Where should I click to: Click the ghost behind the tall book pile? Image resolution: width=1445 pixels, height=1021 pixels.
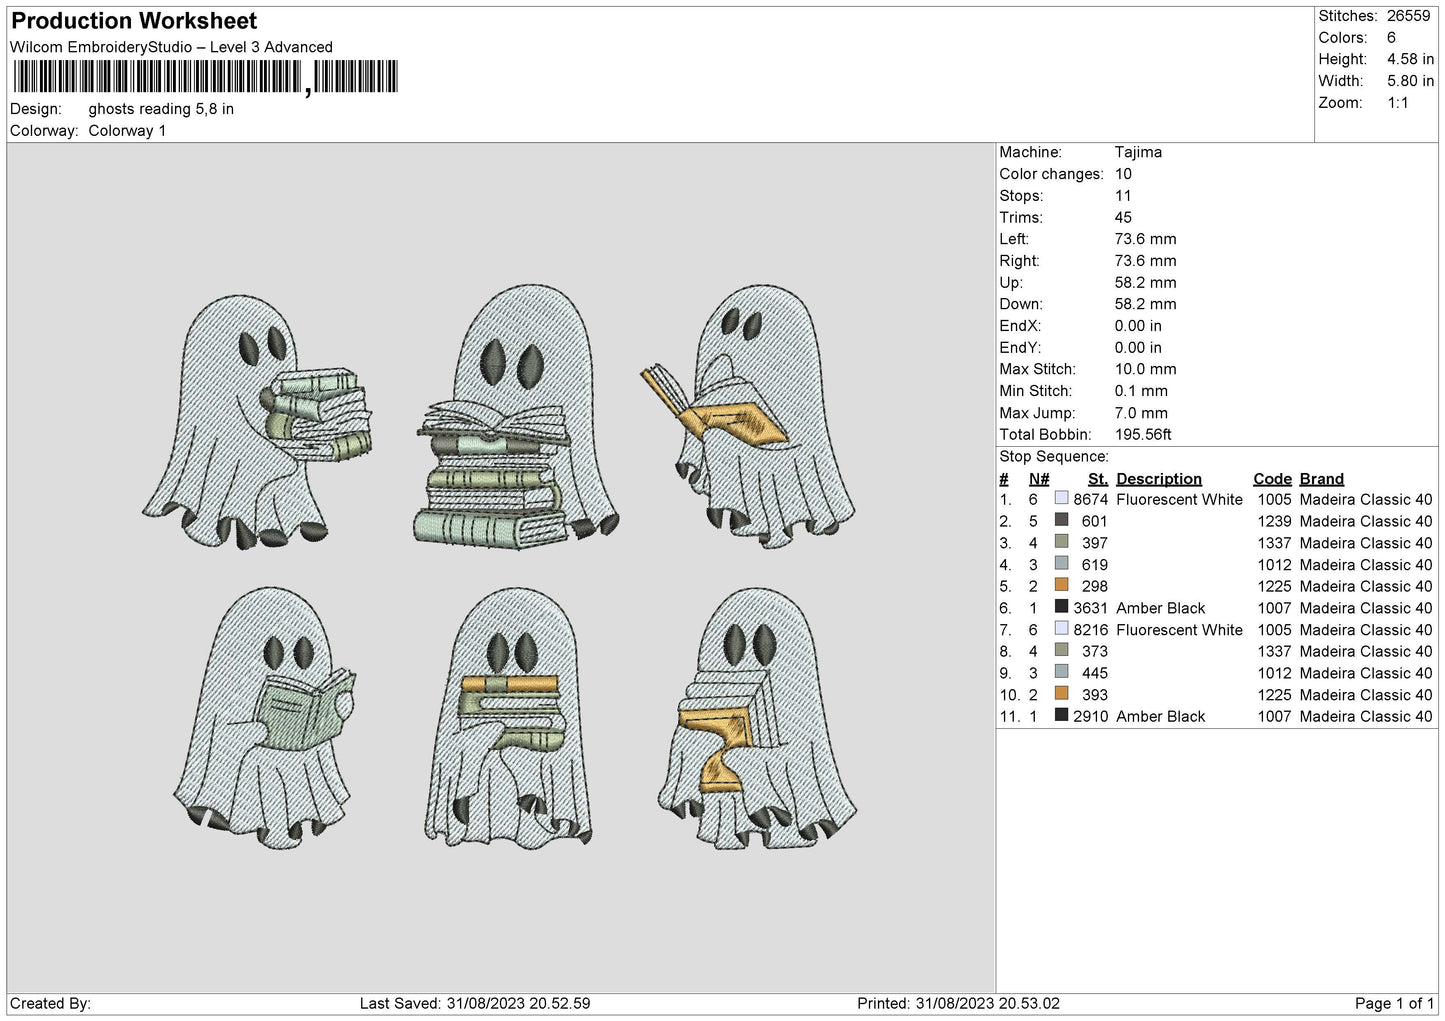(x=516, y=418)
